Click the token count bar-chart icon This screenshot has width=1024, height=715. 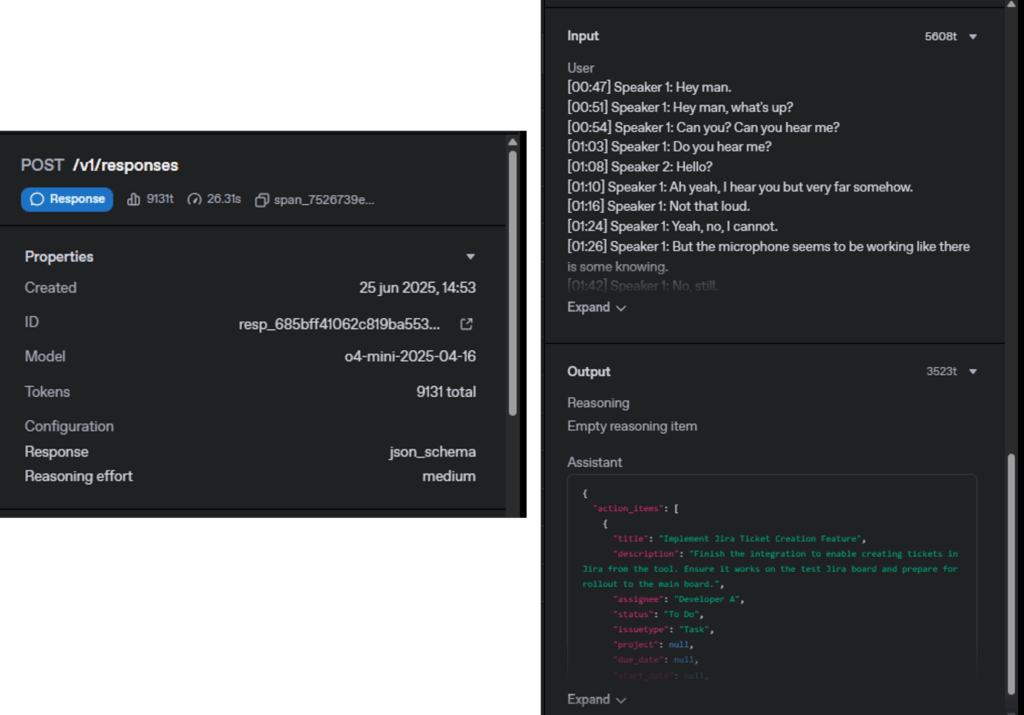point(134,199)
